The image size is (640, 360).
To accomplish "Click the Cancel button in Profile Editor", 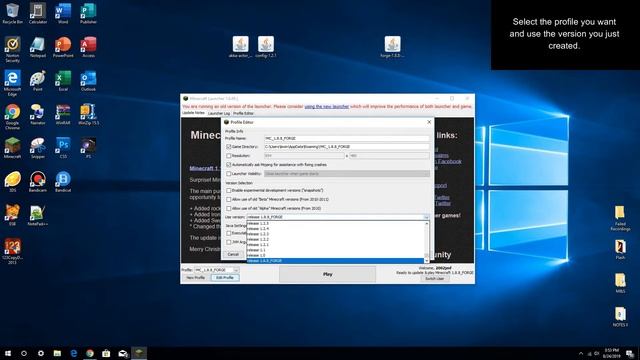I will (233, 254).
